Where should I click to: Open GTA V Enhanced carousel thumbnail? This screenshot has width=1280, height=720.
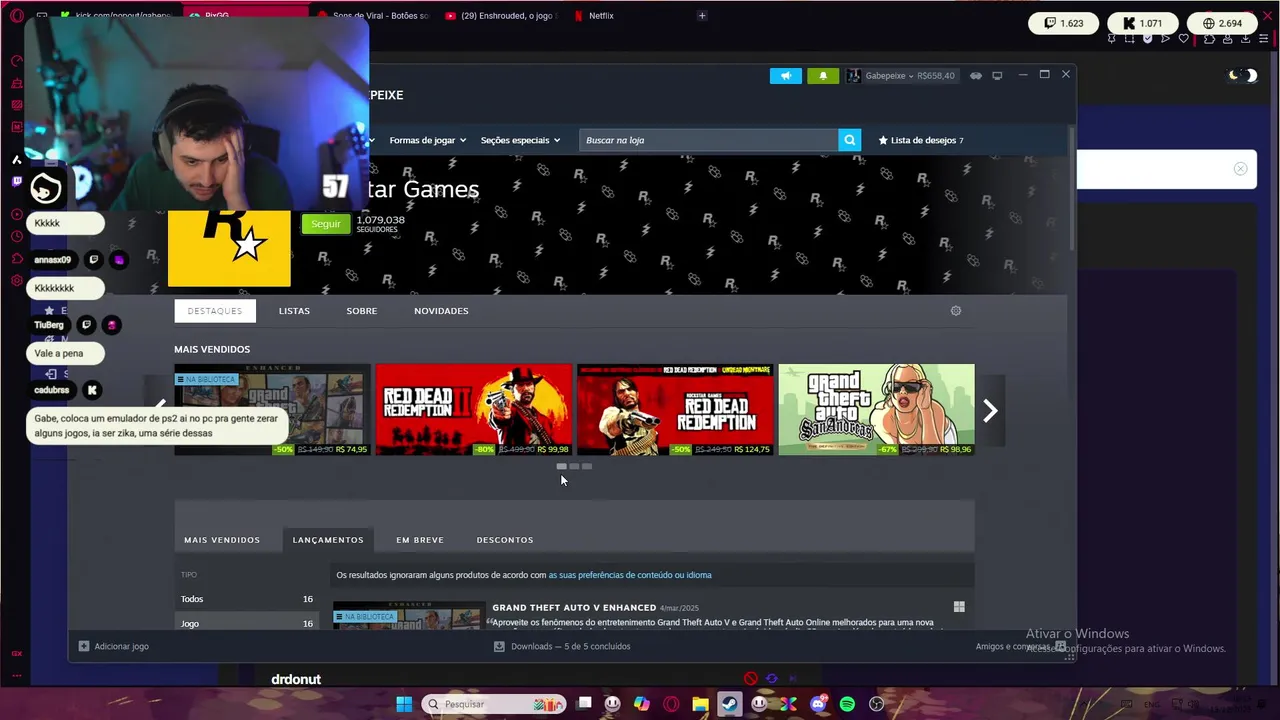point(272,410)
